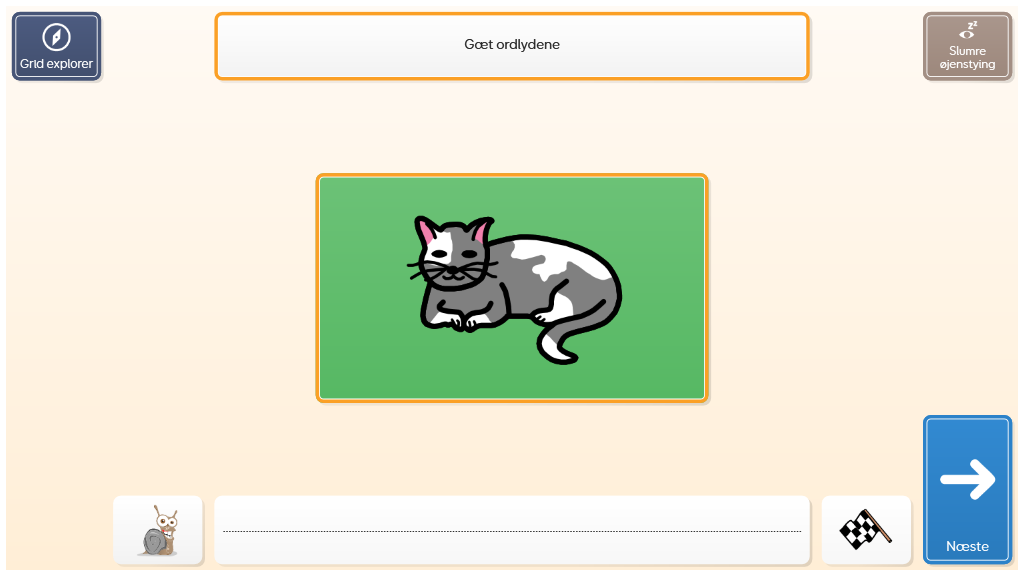Click the white right arrow icon
Screen dimensions: 1024x576
(968, 479)
